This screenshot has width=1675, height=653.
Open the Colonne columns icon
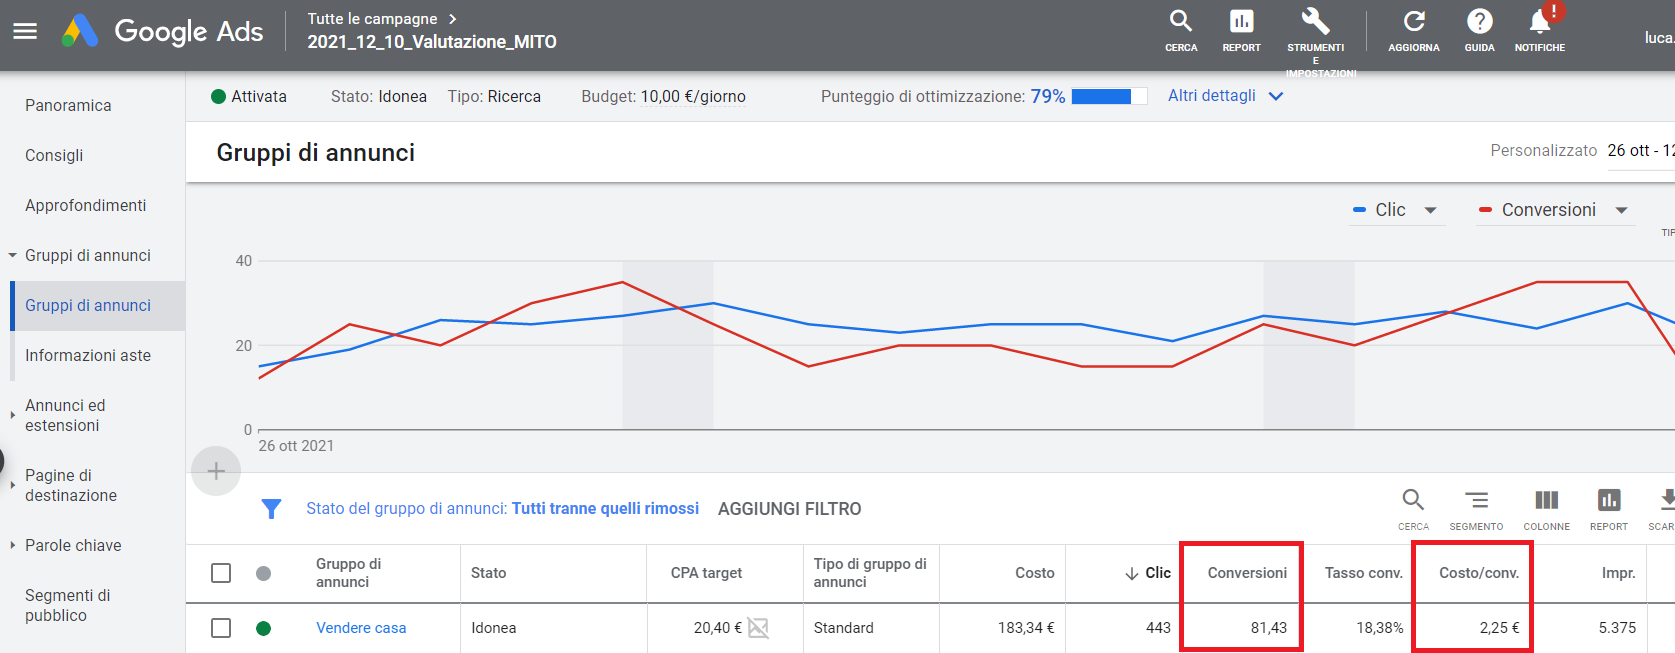coord(1546,501)
